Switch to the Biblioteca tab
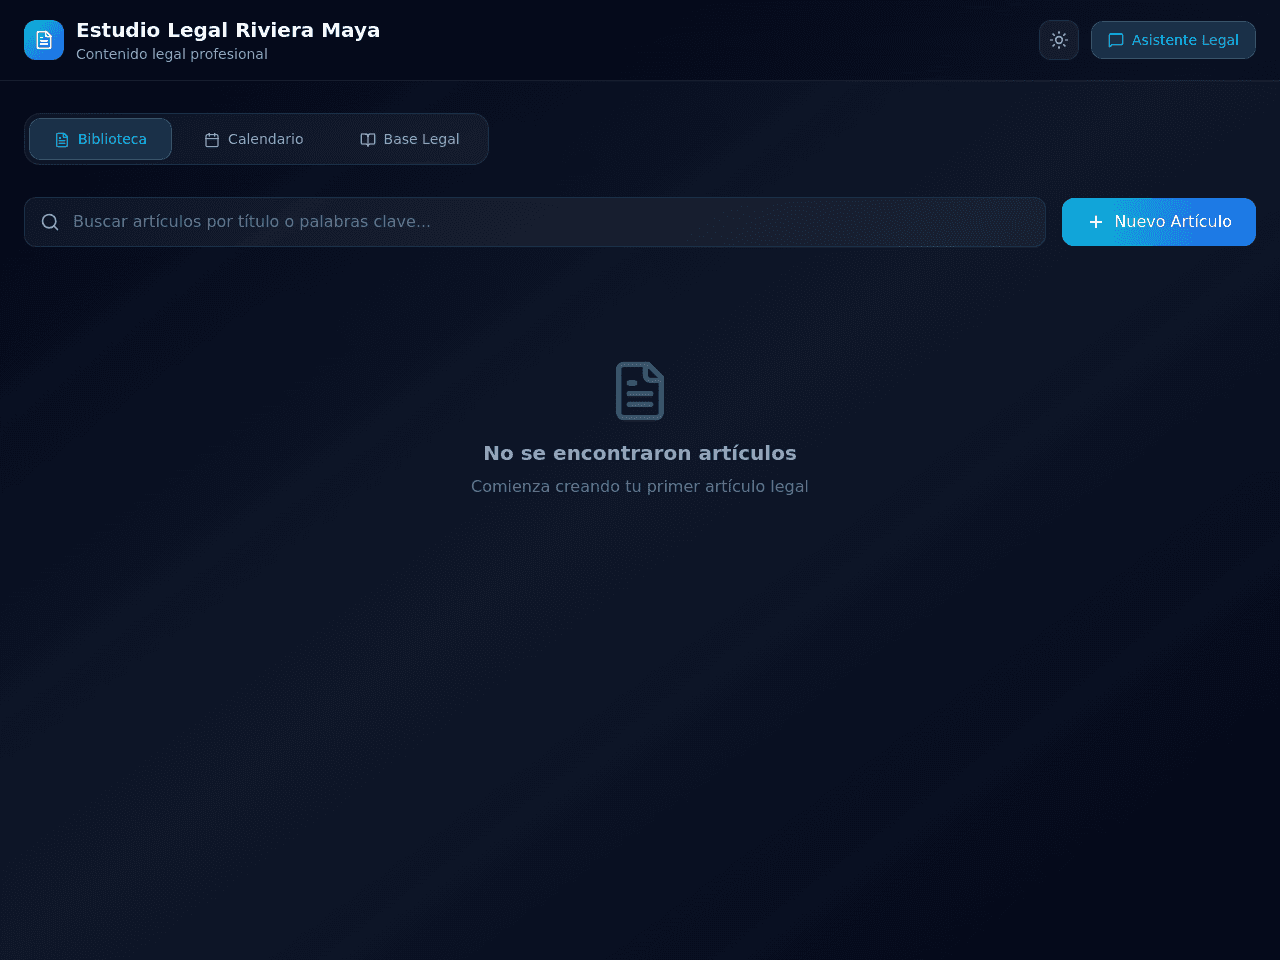Screen dimensions: 1280x960 [x=100, y=139]
